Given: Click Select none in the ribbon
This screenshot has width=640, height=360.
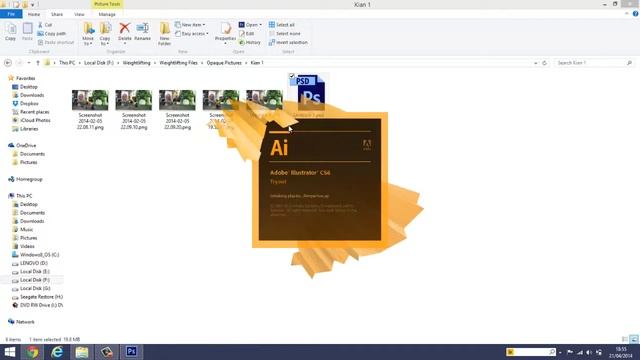Looking at the screenshot, I should [x=285, y=33].
